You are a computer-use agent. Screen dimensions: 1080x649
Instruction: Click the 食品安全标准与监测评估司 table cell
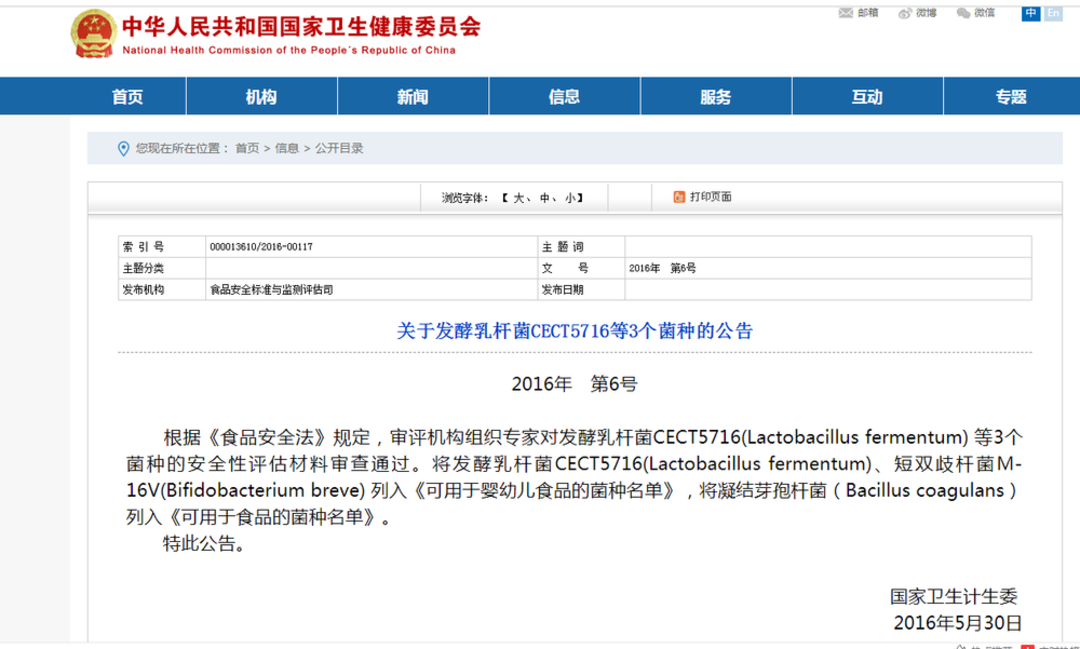[271, 290]
